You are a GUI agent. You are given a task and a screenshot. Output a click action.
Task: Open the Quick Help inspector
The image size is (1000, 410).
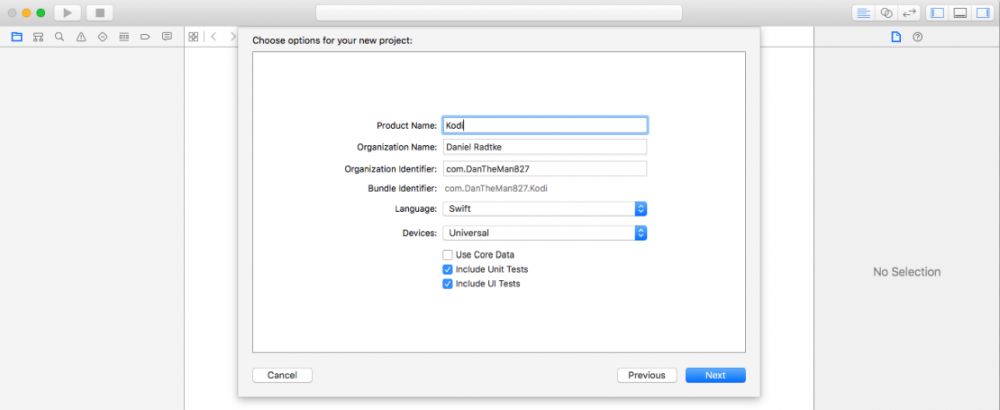917,37
